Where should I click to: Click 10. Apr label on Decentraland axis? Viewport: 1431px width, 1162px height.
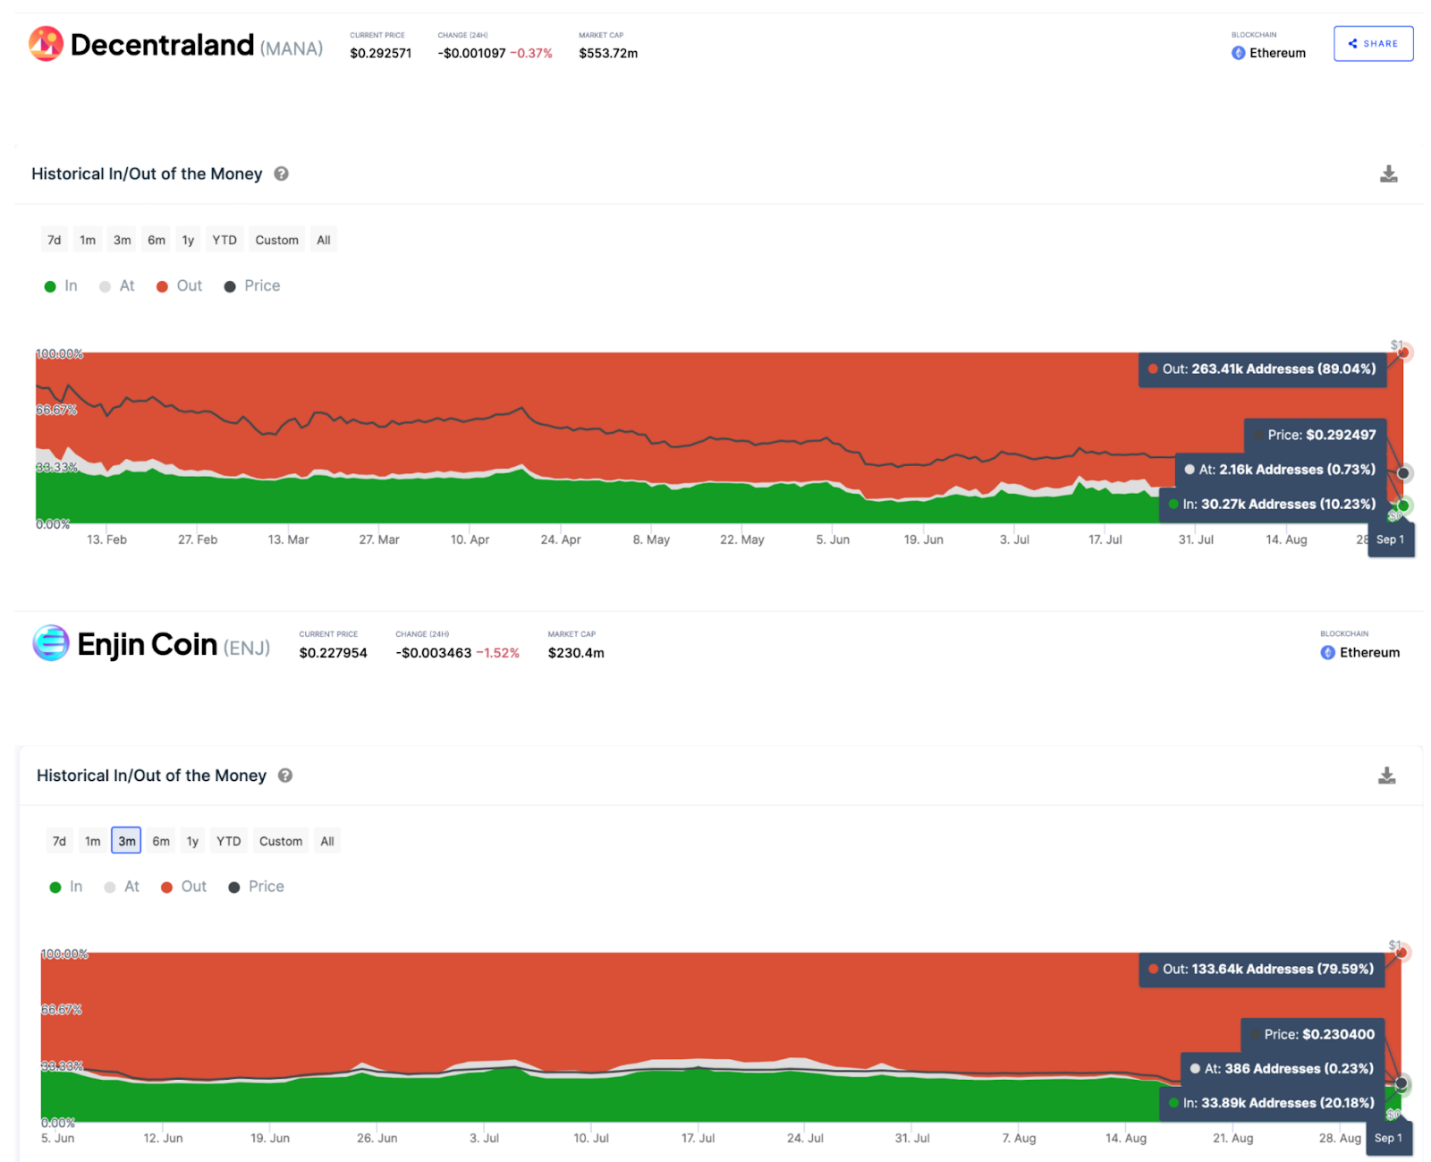pyautogui.click(x=470, y=540)
